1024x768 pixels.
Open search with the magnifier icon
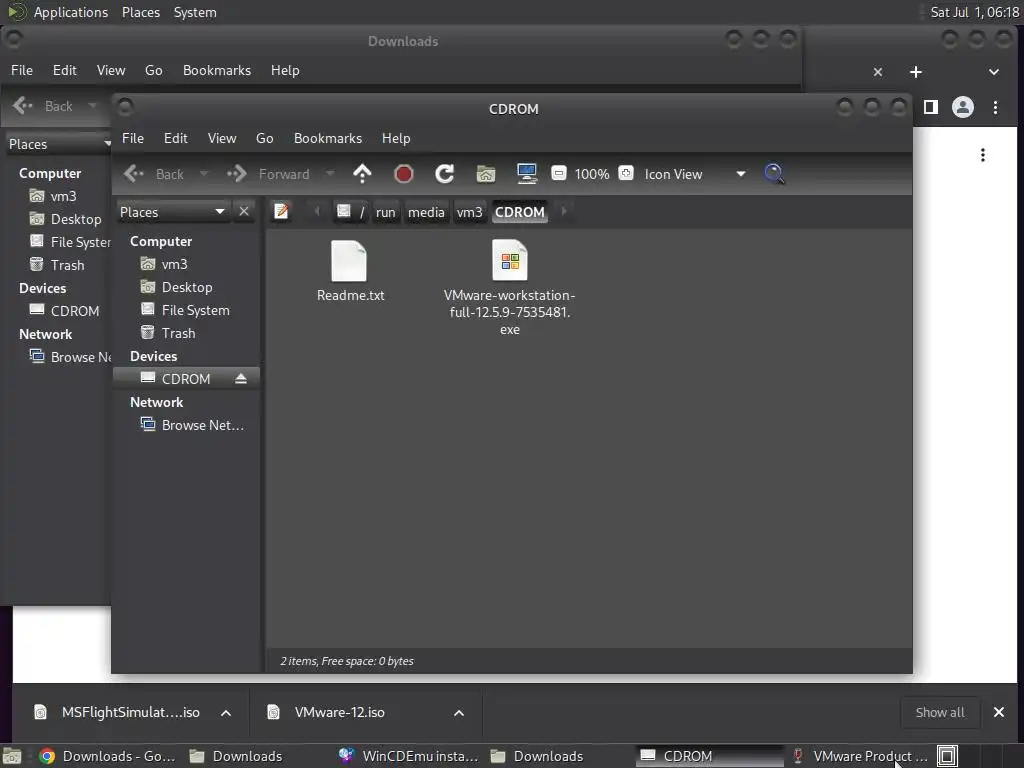[774, 174]
